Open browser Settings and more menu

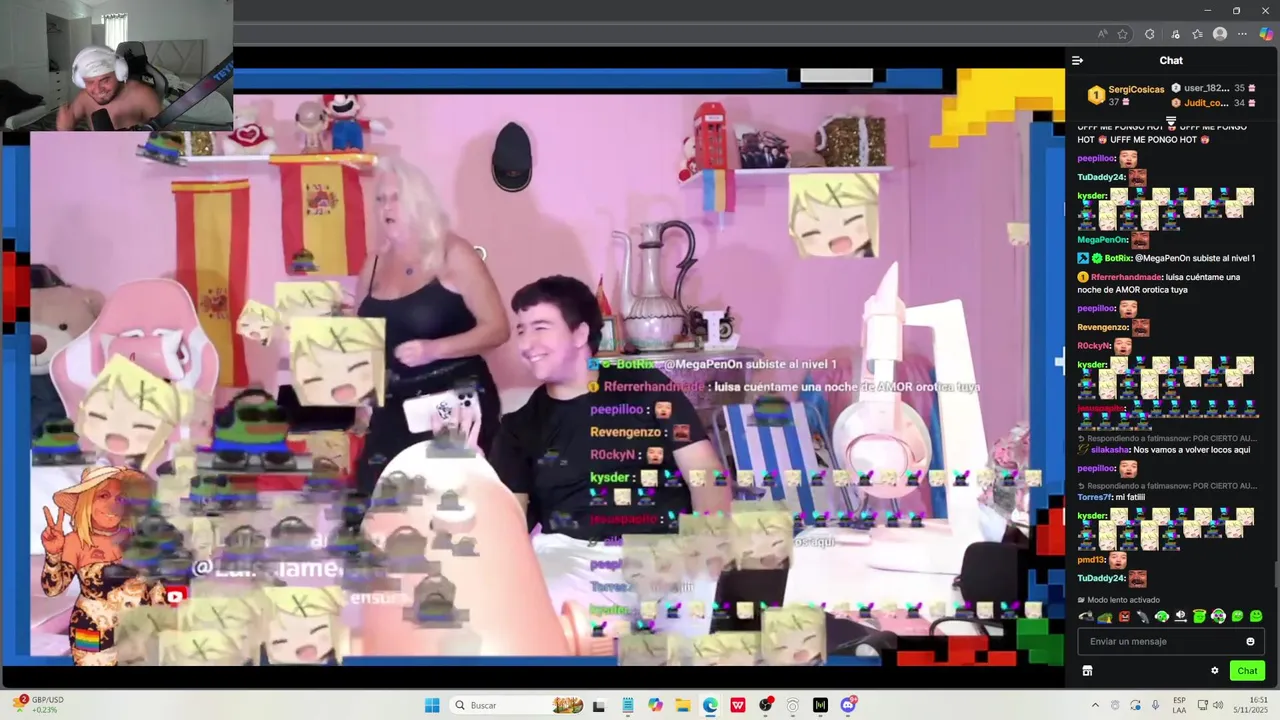point(1243,34)
